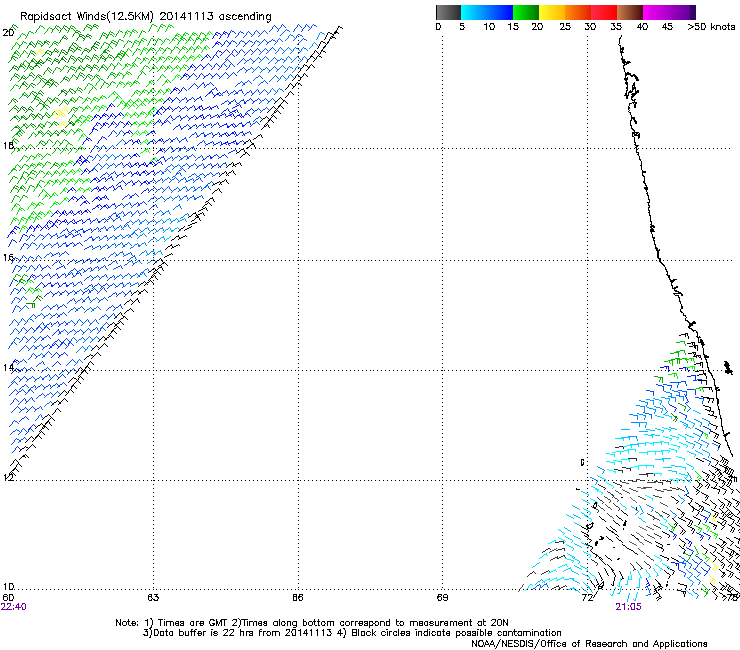This screenshot has height=650, width=740.
Task: Click the 'Note: 1) Times are GMT' line
Action: click(312, 623)
